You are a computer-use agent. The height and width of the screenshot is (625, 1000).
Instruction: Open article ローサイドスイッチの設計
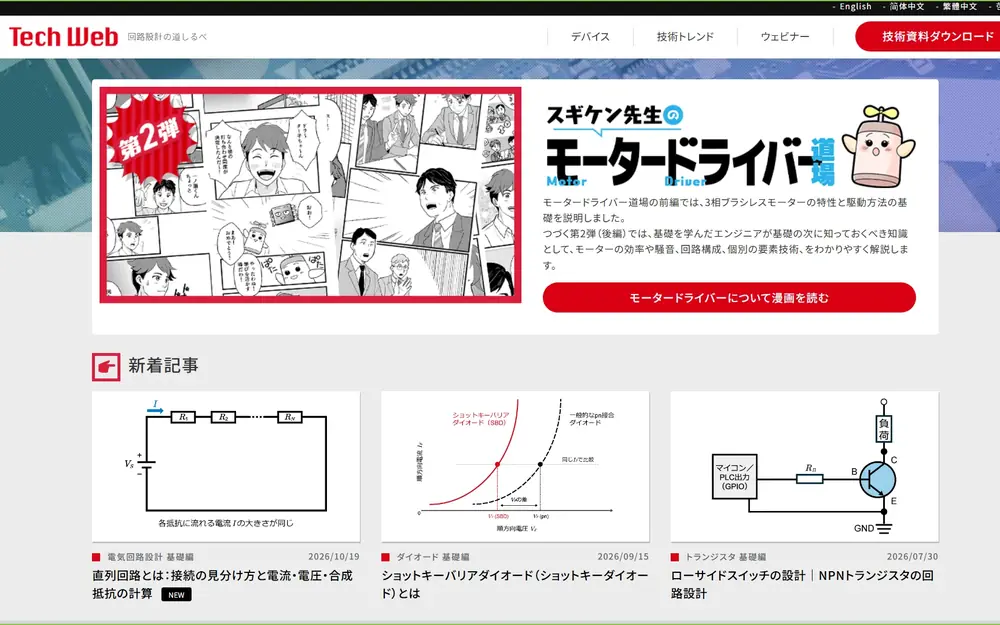click(x=802, y=584)
